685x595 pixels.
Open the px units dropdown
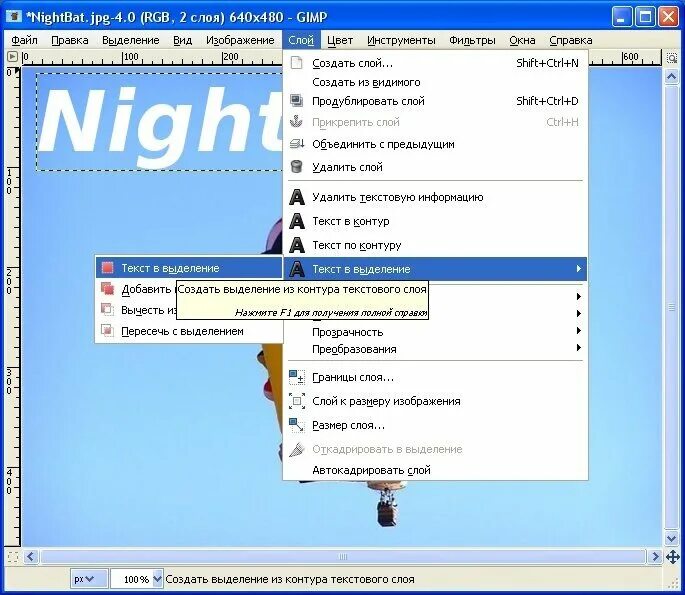[89, 579]
